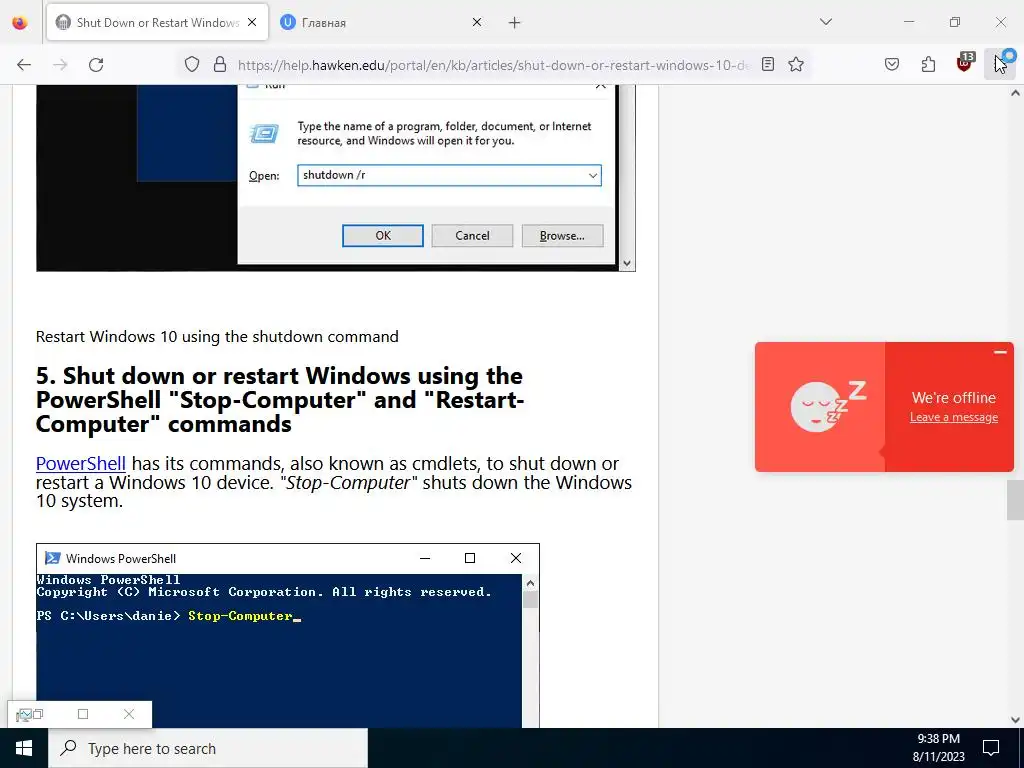Viewport: 1024px width, 768px height.
Task: Open the taskbar clock and date
Action: click(938, 748)
